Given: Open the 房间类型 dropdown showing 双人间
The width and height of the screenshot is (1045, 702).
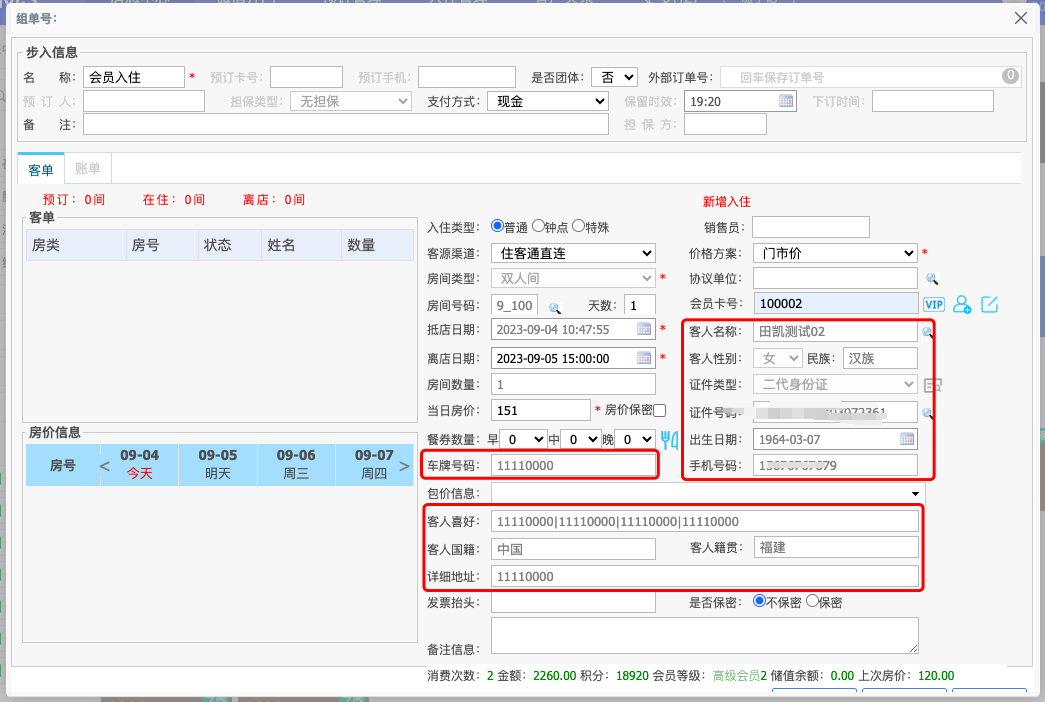Looking at the screenshot, I should point(573,278).
